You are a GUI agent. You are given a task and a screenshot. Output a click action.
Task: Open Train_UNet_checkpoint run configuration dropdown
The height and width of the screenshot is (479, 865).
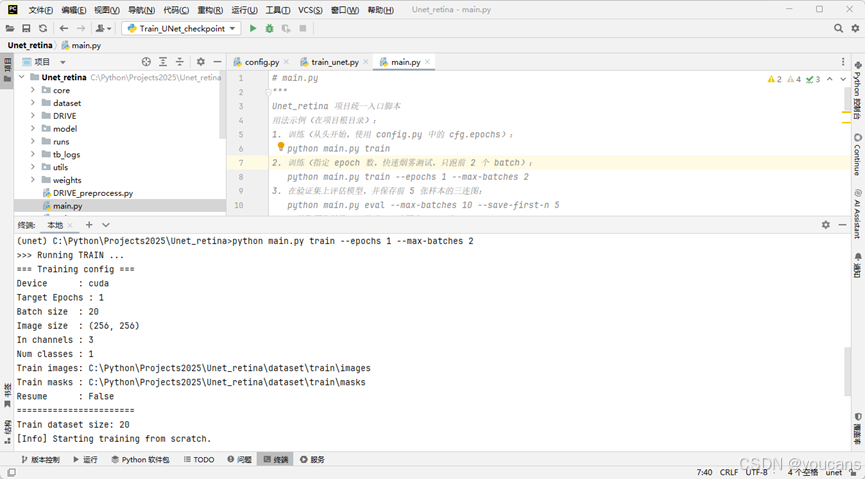[181, 28]
